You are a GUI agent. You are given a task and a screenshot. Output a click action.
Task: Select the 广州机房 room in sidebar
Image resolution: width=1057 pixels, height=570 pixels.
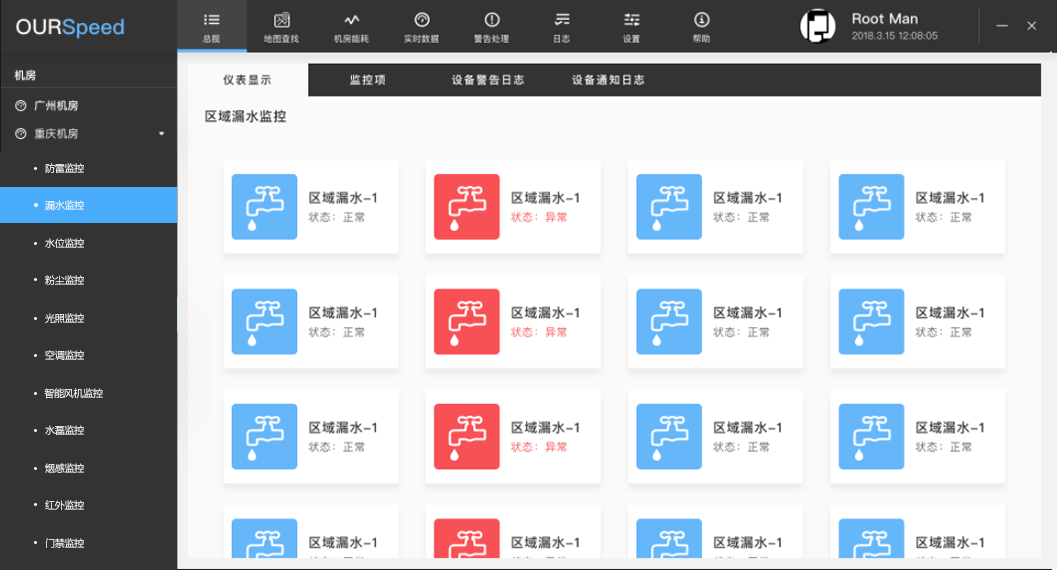click(56, 106)
